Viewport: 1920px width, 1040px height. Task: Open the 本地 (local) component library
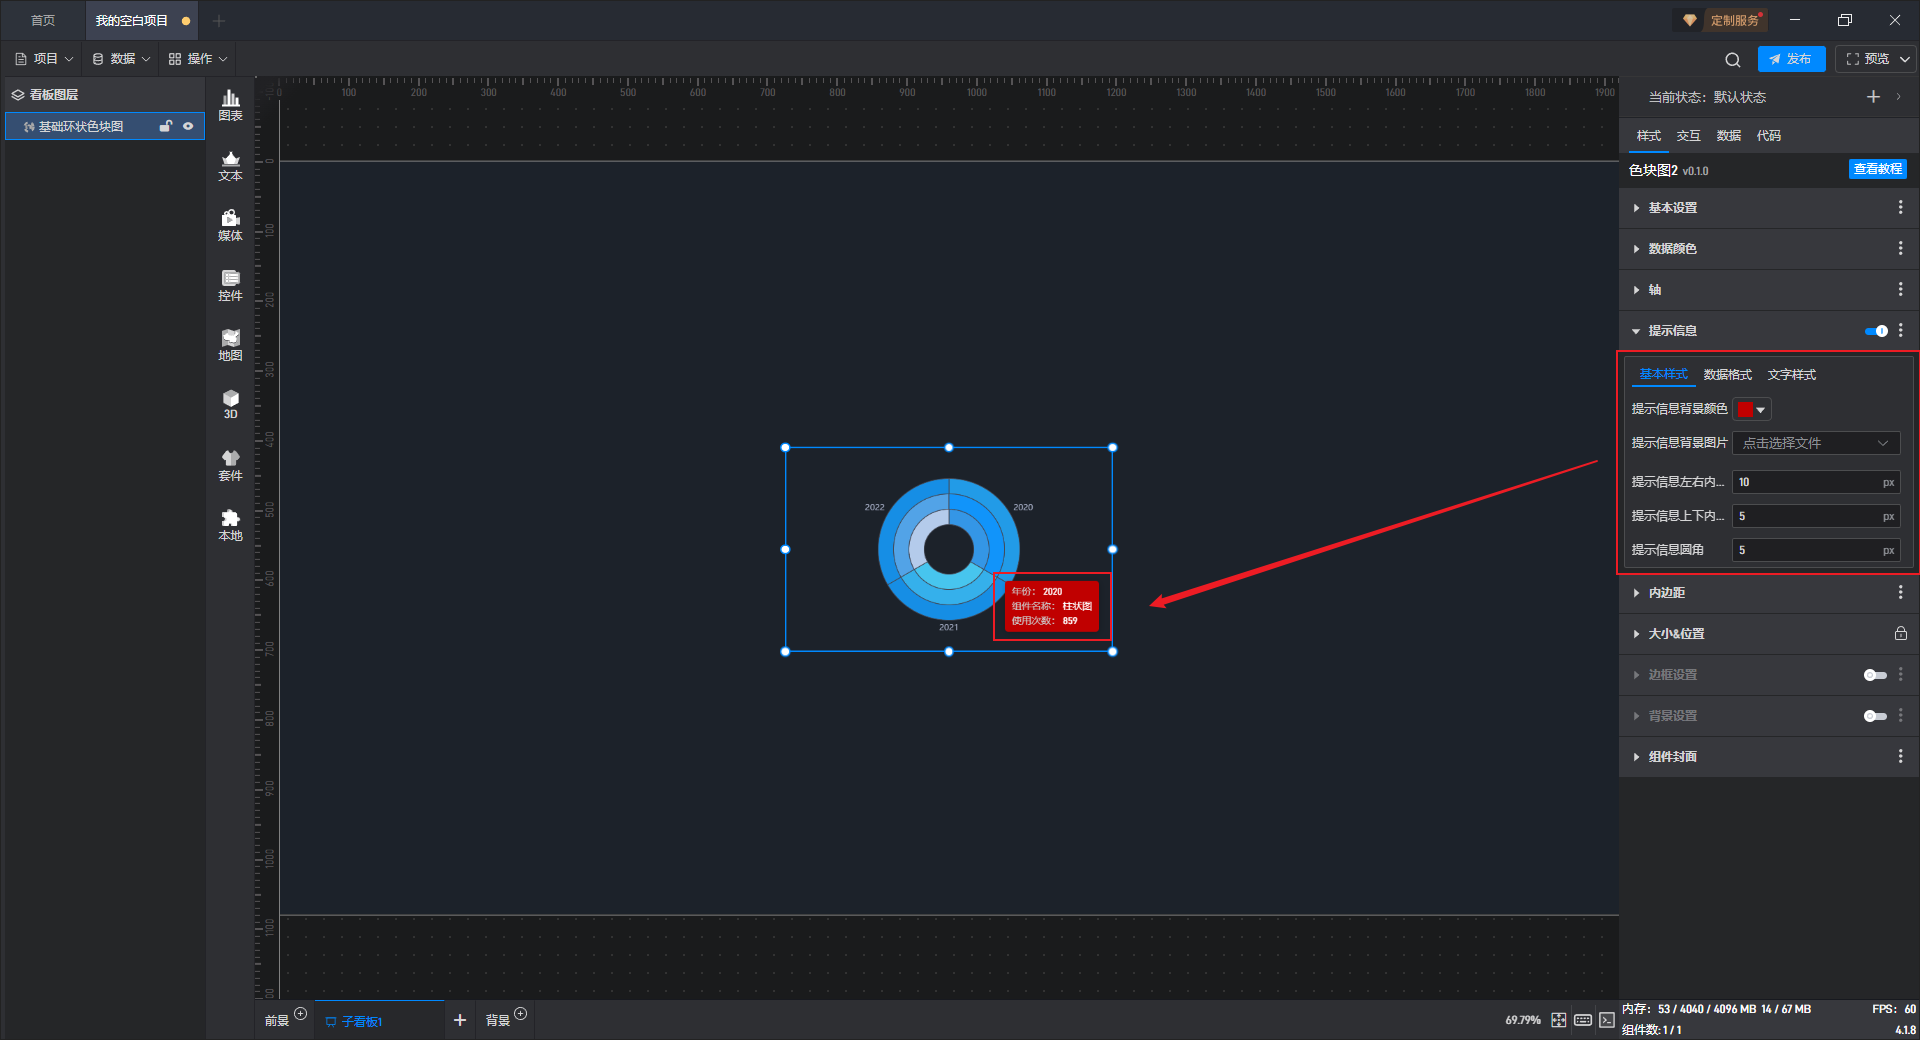230,525
